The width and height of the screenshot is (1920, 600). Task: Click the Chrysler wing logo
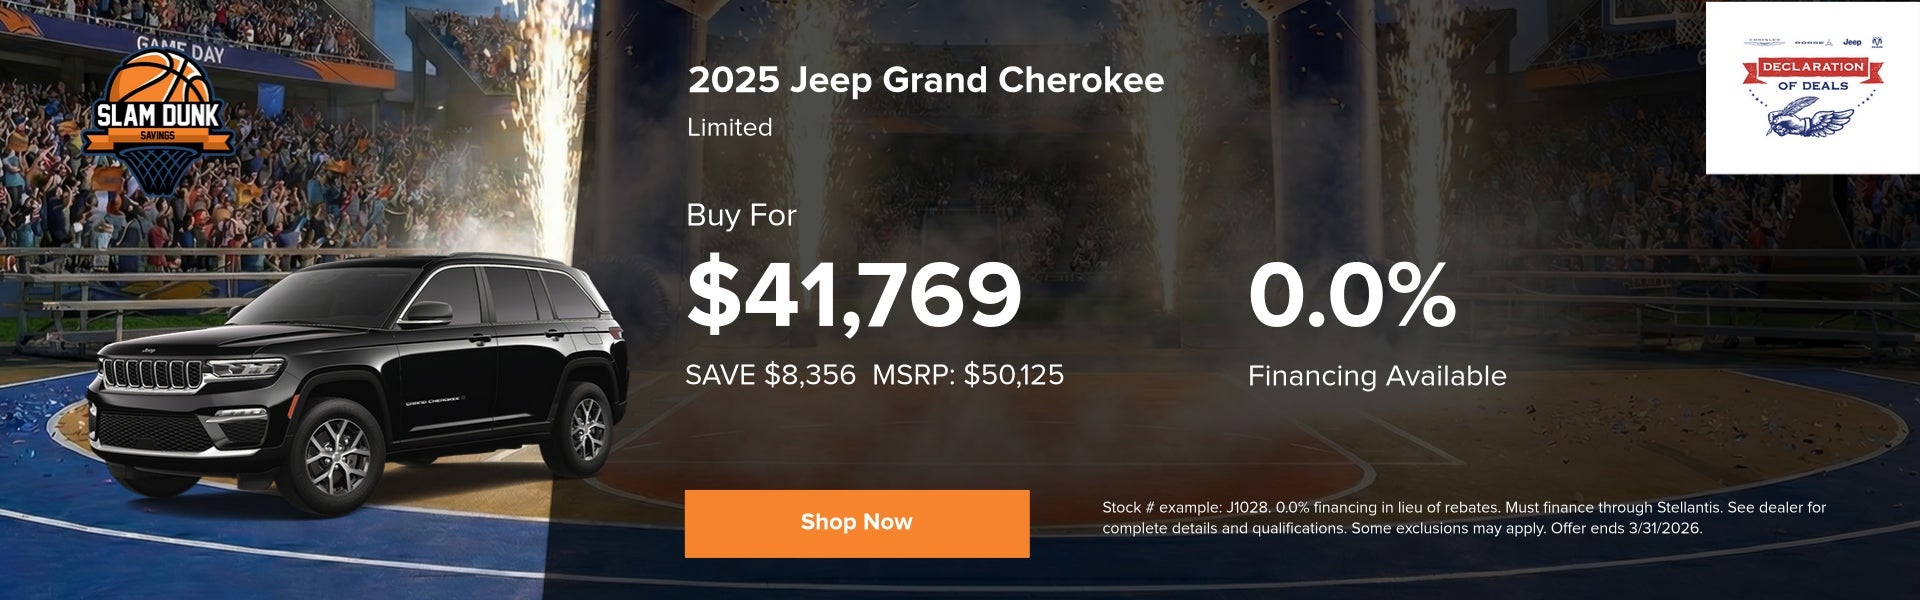click(x=1766, y=43)
